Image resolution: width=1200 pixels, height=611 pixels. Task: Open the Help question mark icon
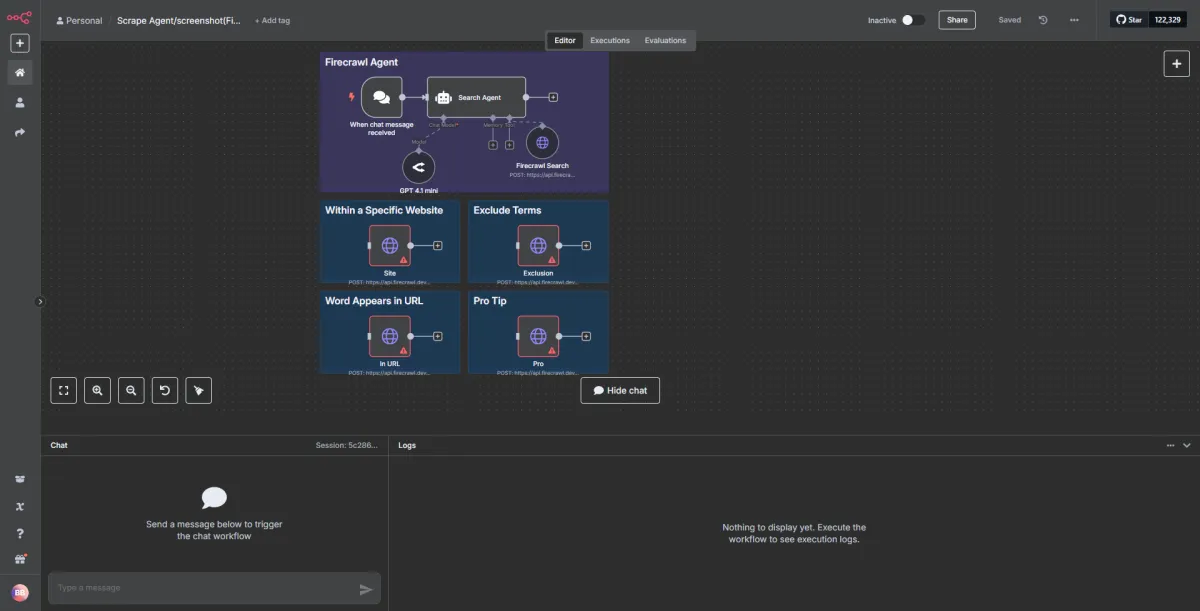coord(20,533)
